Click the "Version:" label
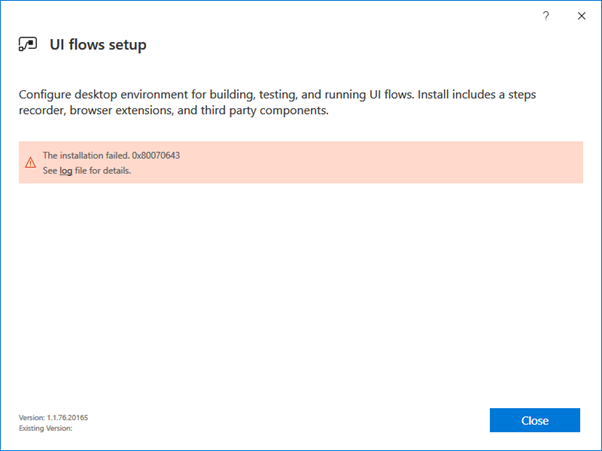 (x=31, y=416)
